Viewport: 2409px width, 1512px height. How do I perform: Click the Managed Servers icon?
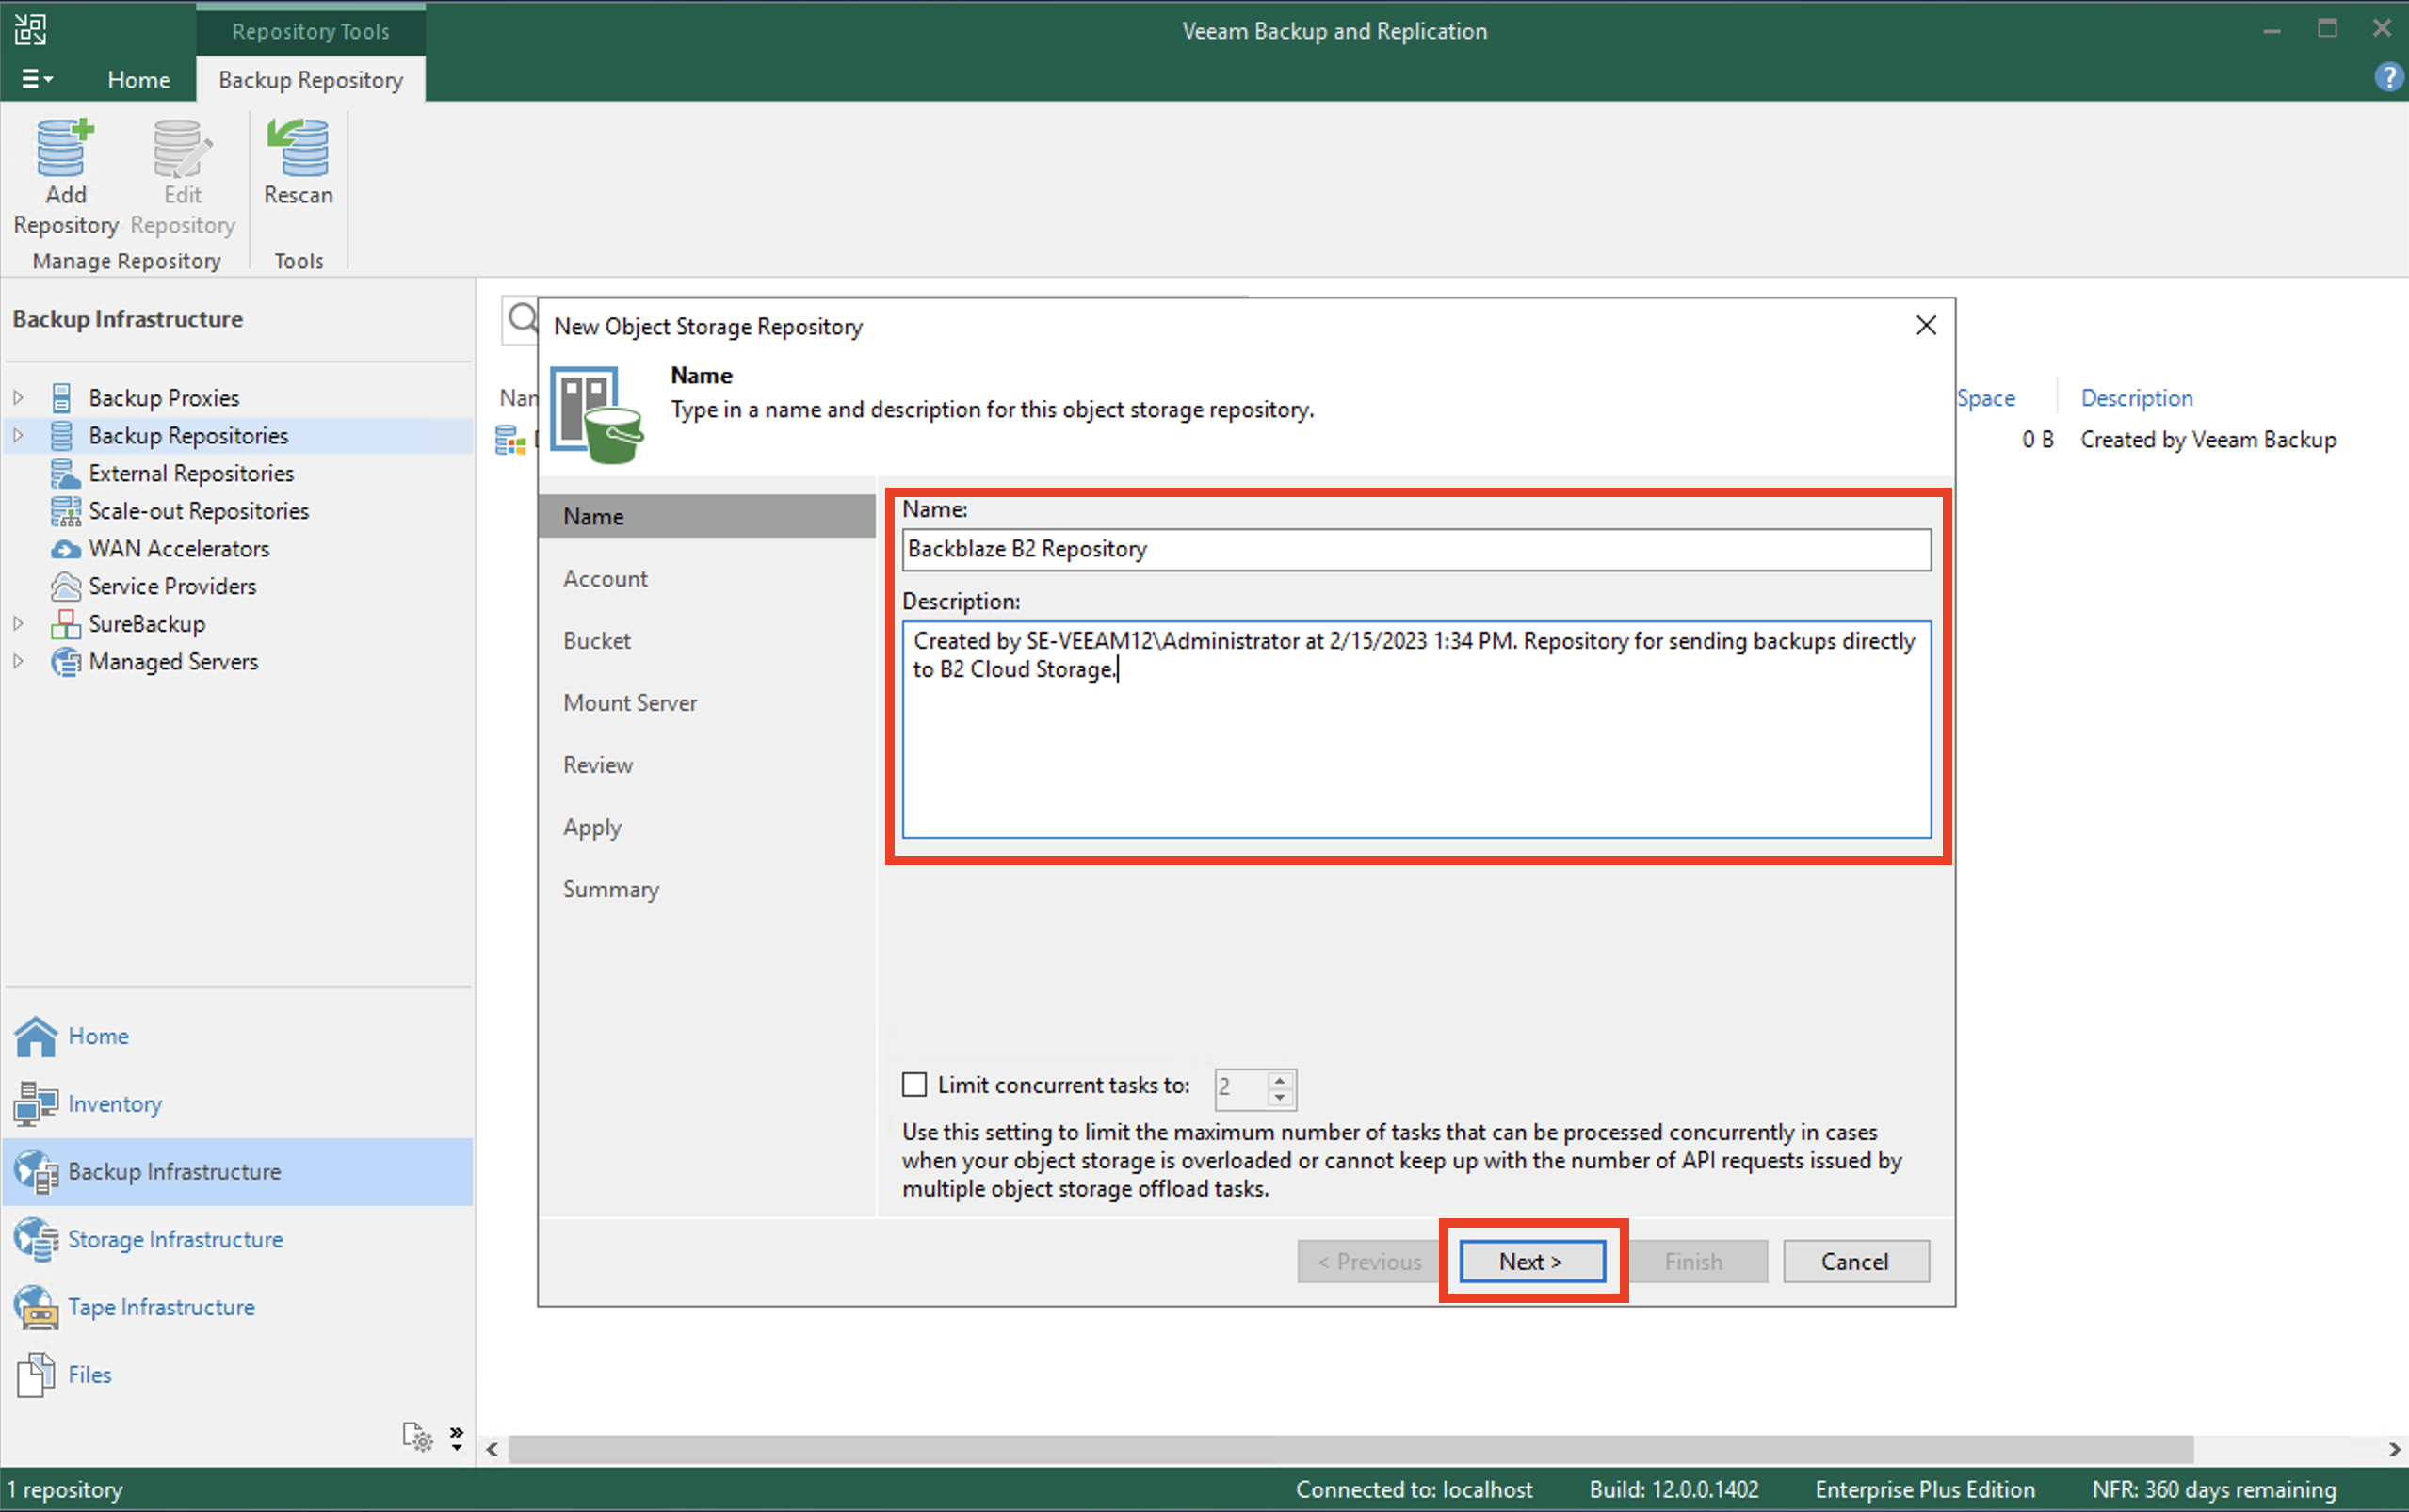(x=65, y=662)
